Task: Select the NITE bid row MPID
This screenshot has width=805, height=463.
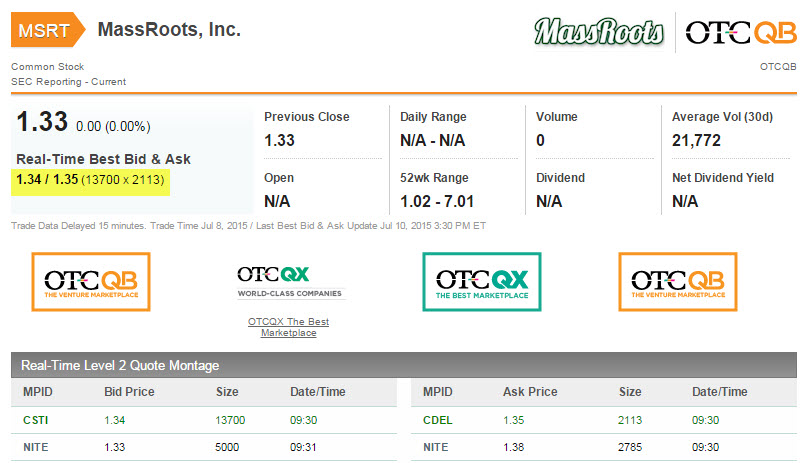Action: pos(35,447)
